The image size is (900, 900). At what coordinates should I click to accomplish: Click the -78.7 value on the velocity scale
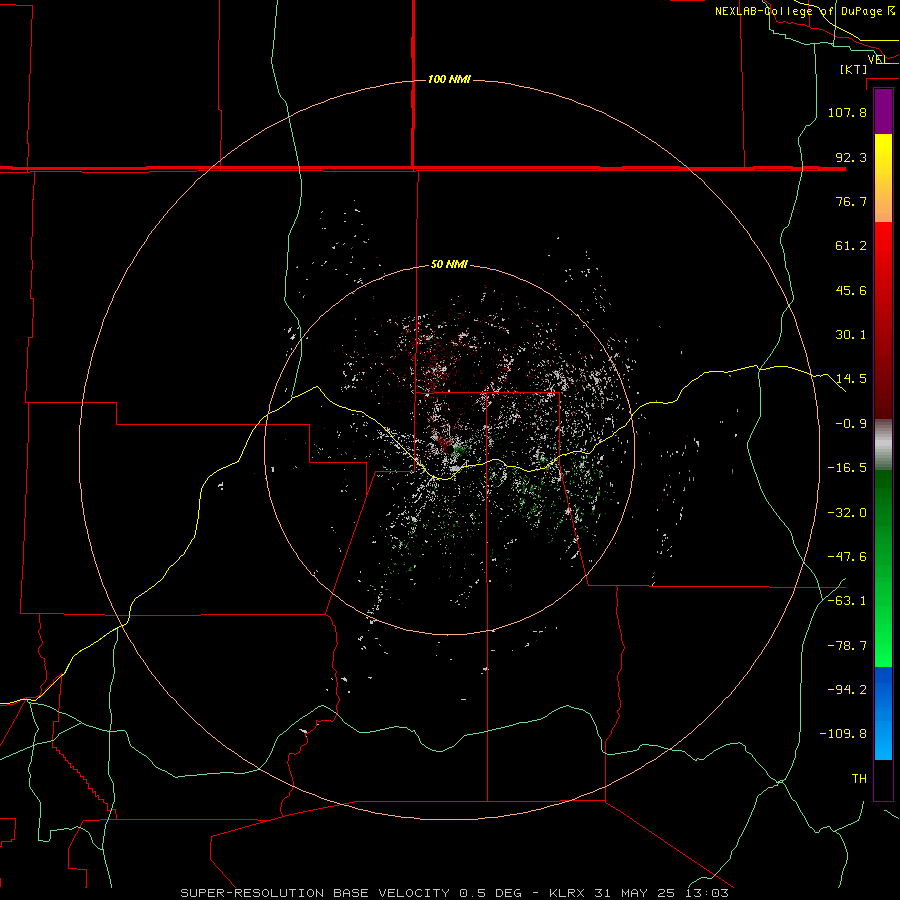coord(847,646)
